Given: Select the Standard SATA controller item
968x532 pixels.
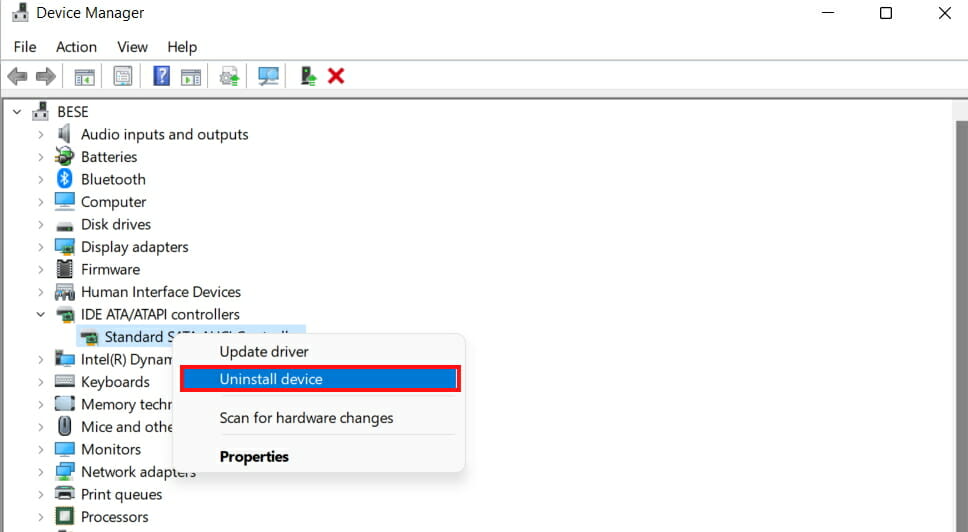Looking at the screenshot, I should pyautogui.click(x=191, y=337).
